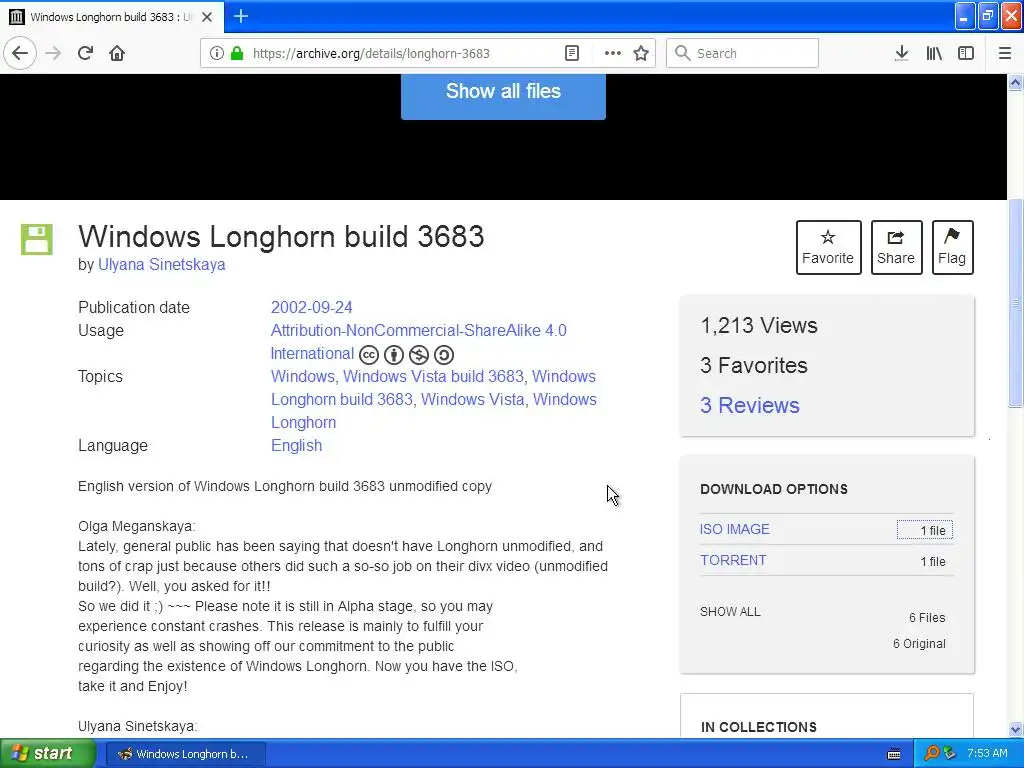Click the green floppy disk software icon
Image resolution: width=1024 pixels, height=768 pixels.
click(37, 239)
